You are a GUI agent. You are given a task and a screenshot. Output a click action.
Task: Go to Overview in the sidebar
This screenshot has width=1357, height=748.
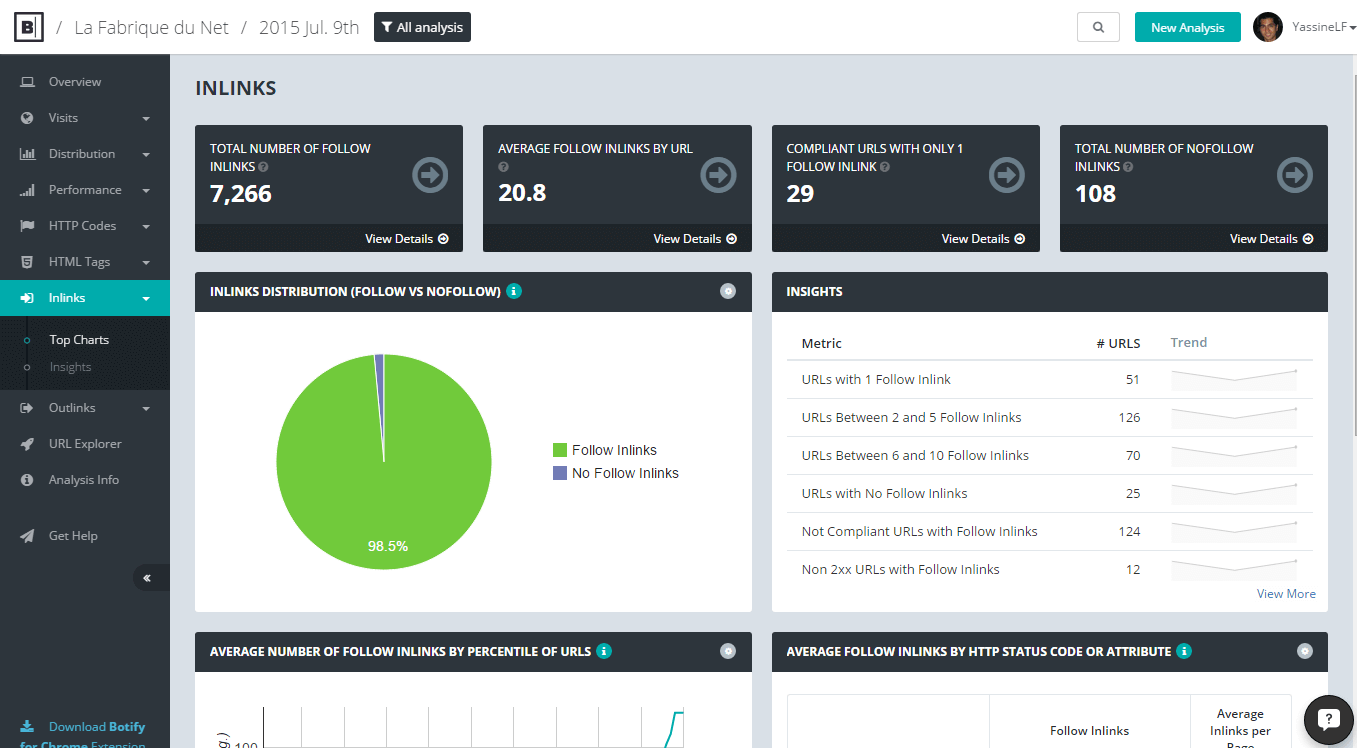[x=75, y=82]
